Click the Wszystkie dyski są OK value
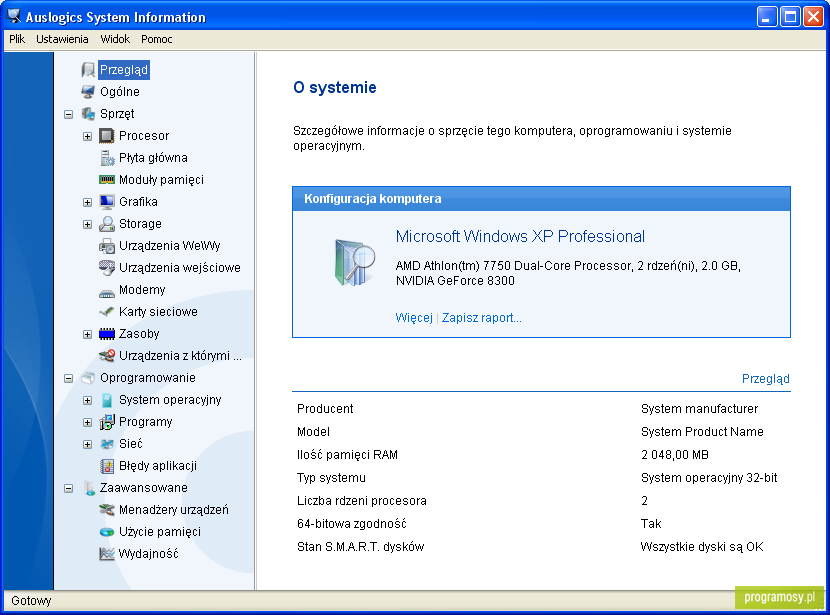Image resolution: width=830 pixels, height=615 pixels. pos(702,547)
